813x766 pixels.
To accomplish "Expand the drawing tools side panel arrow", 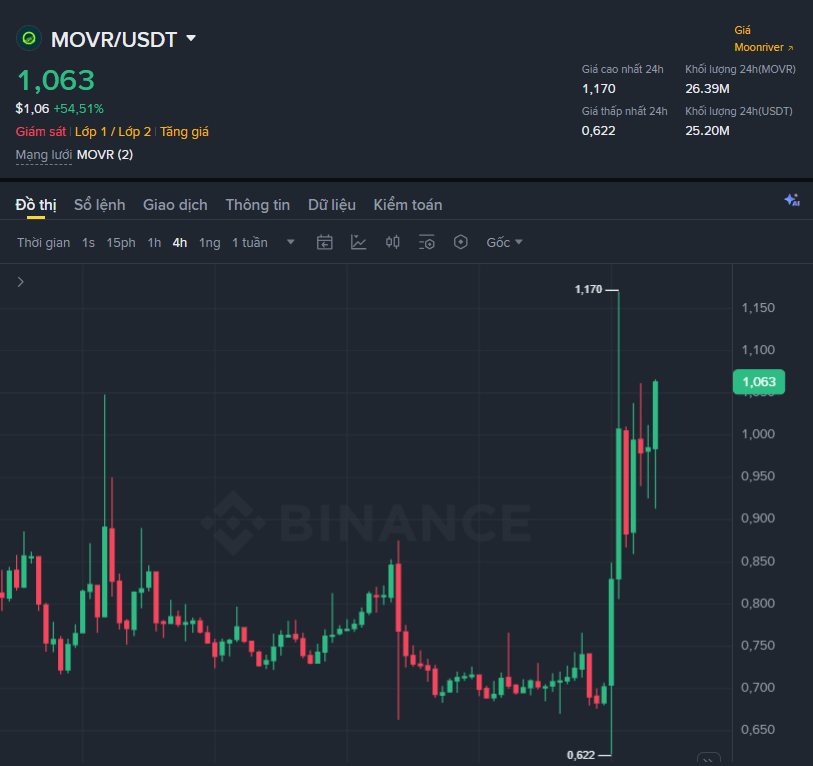I will (21, 282).
